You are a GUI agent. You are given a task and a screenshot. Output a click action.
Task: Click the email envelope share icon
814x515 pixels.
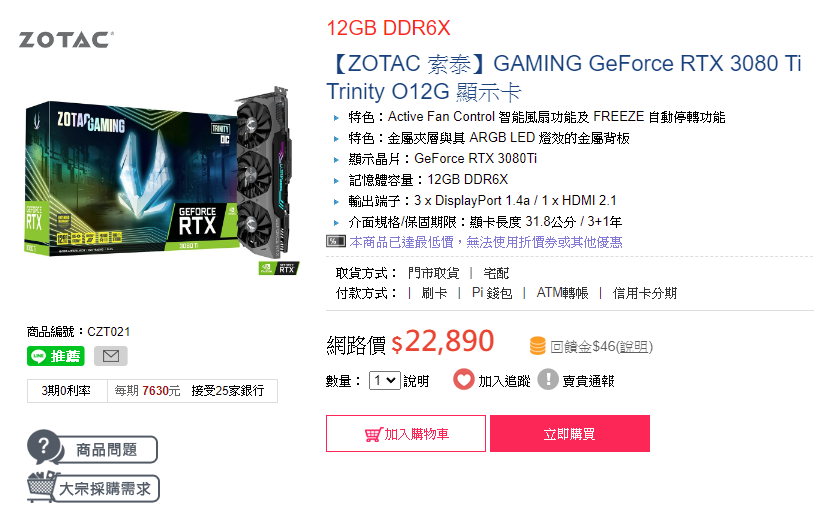(x=111, y=356)
